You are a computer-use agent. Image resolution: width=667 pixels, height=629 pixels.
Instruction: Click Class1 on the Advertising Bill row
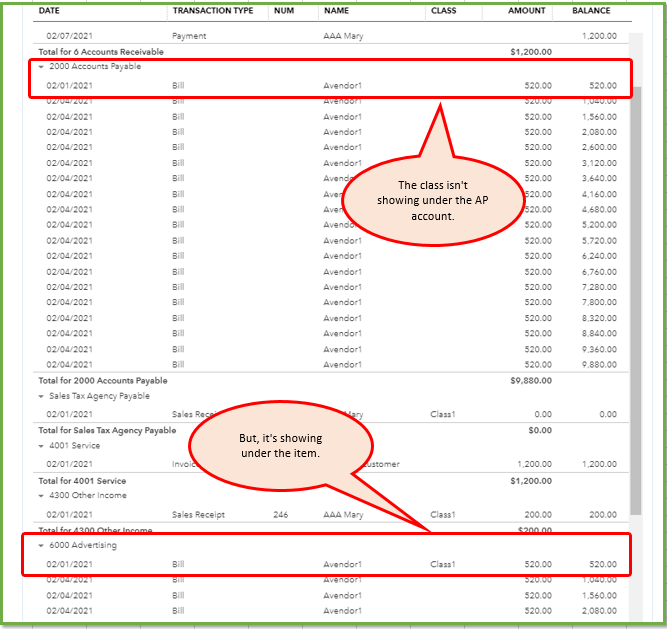tap(442, 564)
